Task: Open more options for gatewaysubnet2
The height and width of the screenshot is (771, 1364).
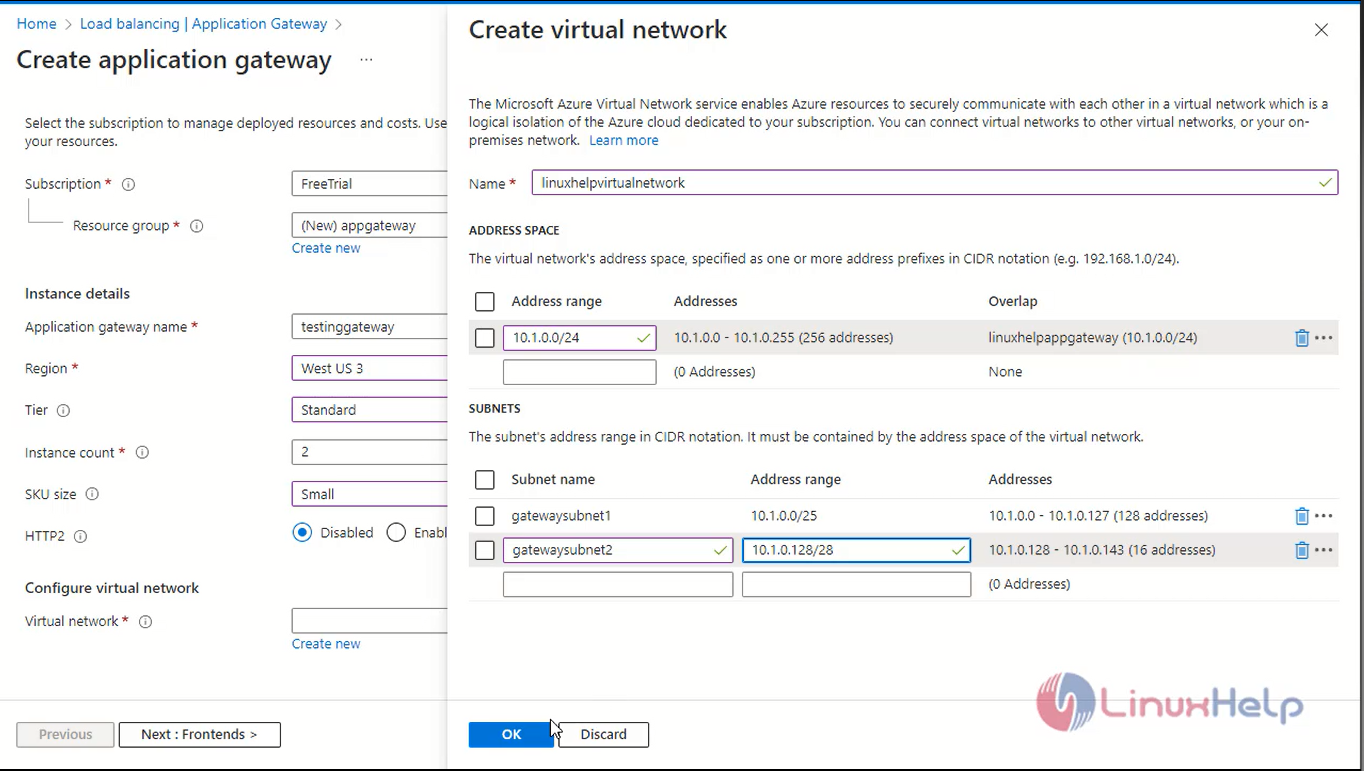Action: click(x=1324, y=550)
